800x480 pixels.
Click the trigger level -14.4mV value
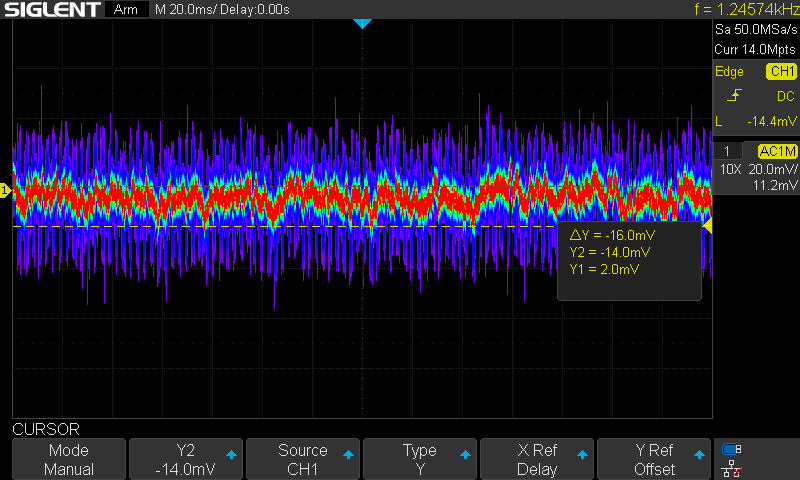[771, 121]
